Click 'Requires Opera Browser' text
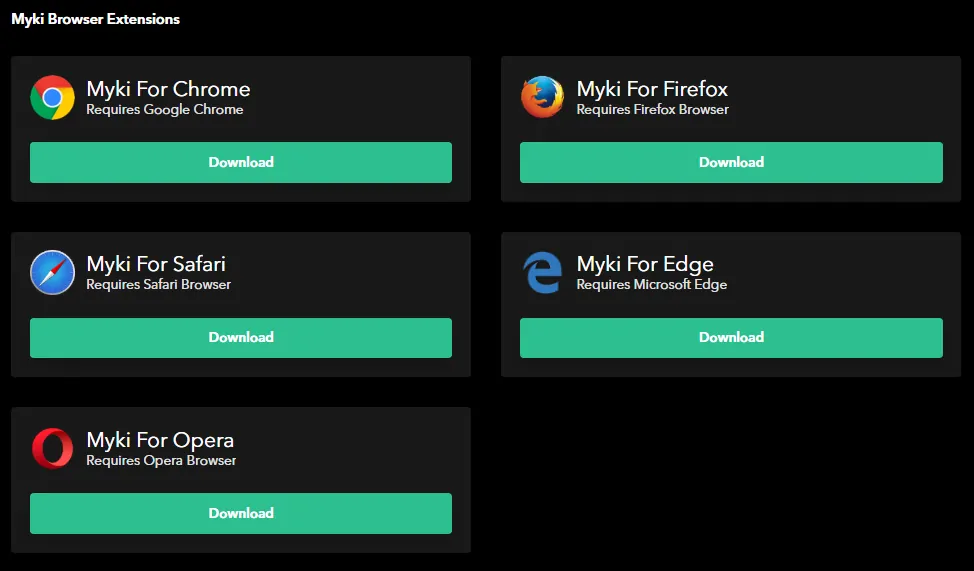Viewport: 974px width, 571px height. point(161,461)
